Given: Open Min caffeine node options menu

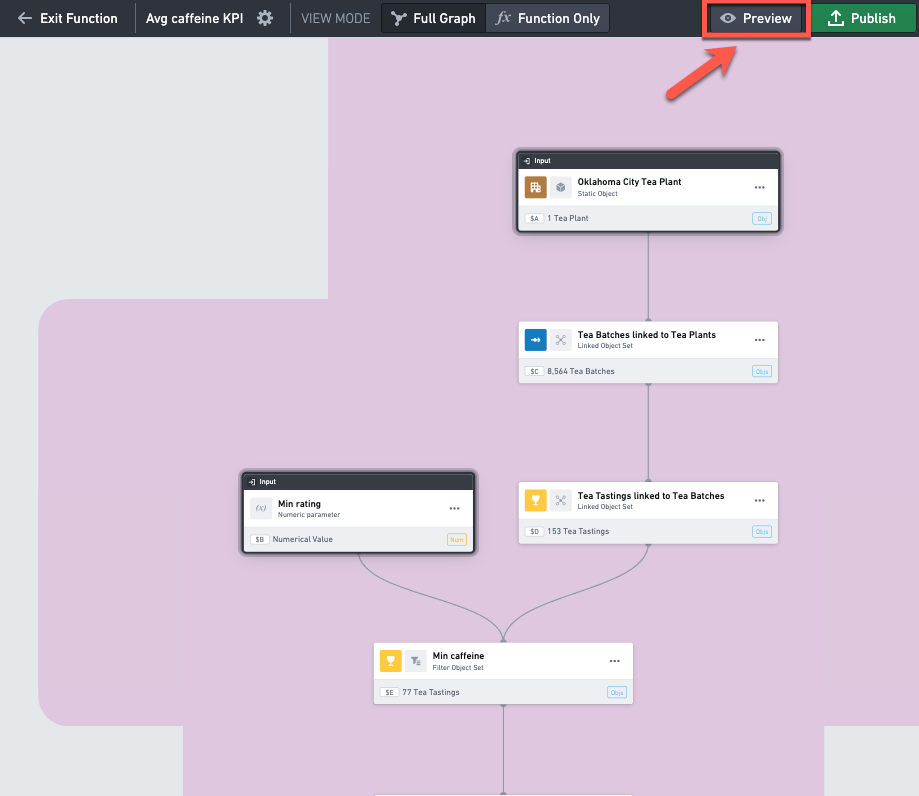Looking at the screenshot, I should tap(614, 661).
